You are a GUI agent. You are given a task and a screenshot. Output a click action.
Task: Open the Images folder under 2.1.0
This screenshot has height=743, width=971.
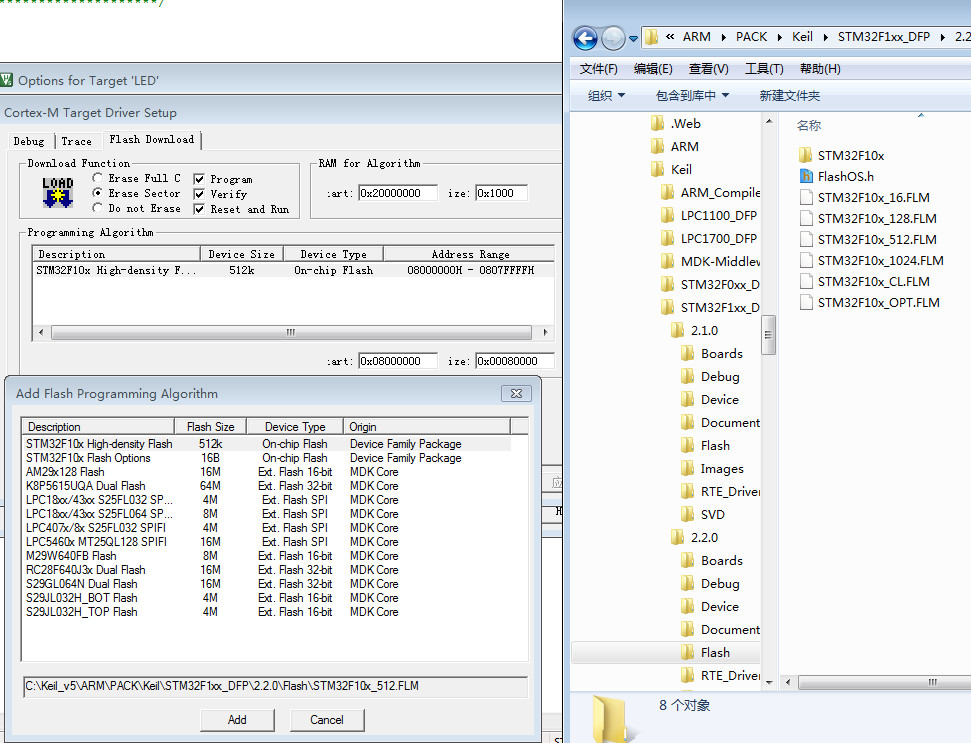[712, 469]
